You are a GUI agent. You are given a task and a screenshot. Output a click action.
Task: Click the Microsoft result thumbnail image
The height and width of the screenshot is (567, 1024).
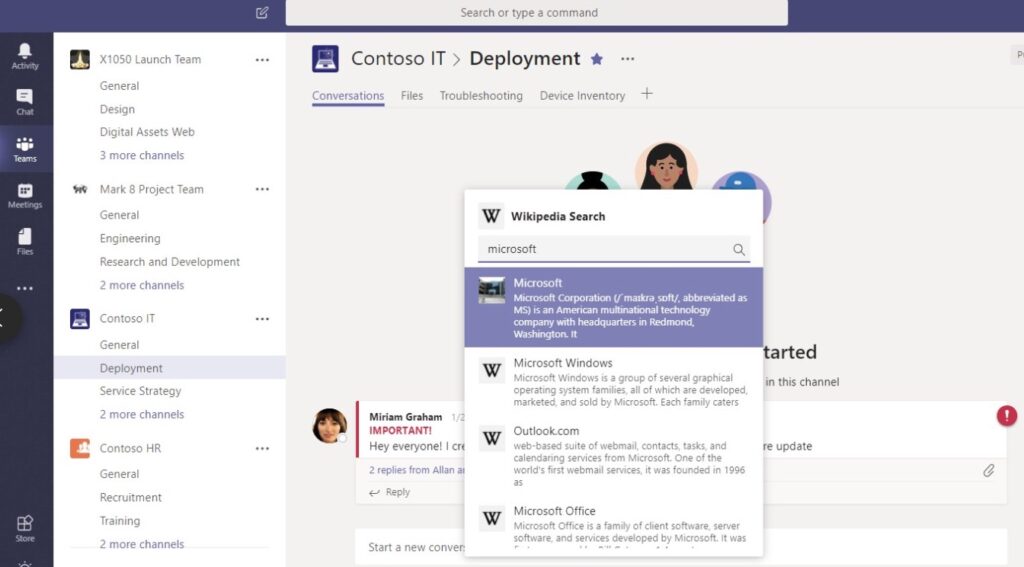click(x=491, y=290)
